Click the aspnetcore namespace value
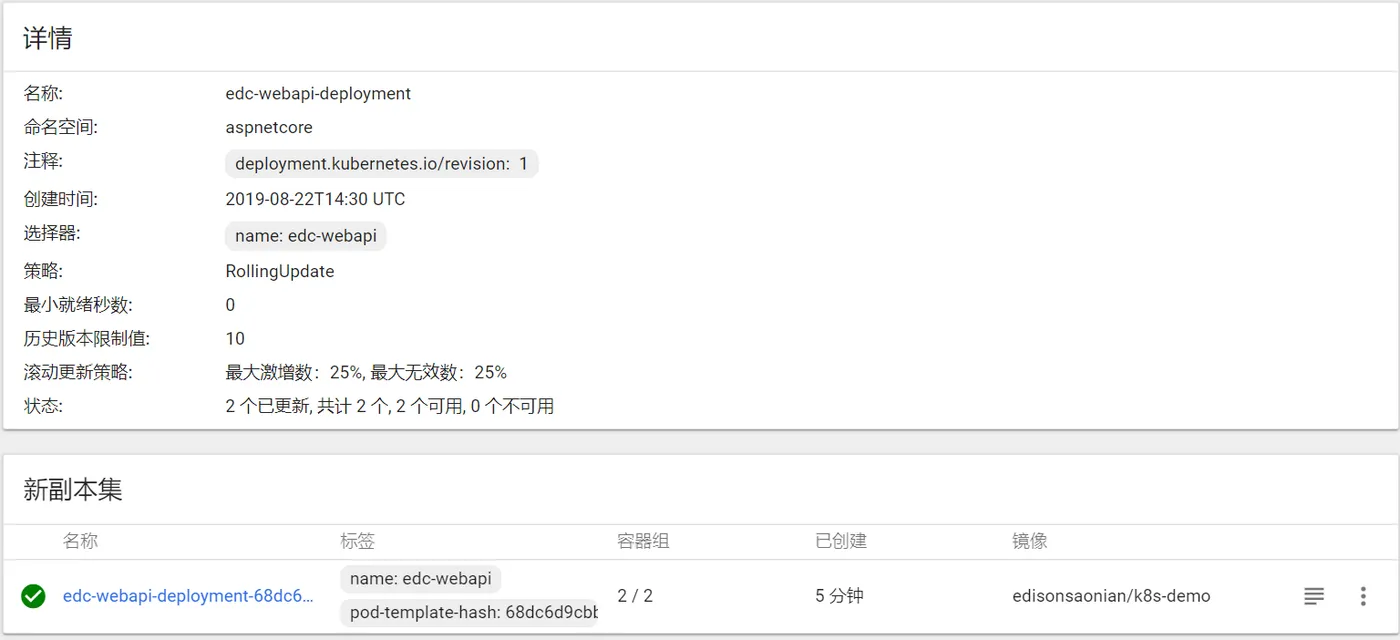 (x=269, y=127)
